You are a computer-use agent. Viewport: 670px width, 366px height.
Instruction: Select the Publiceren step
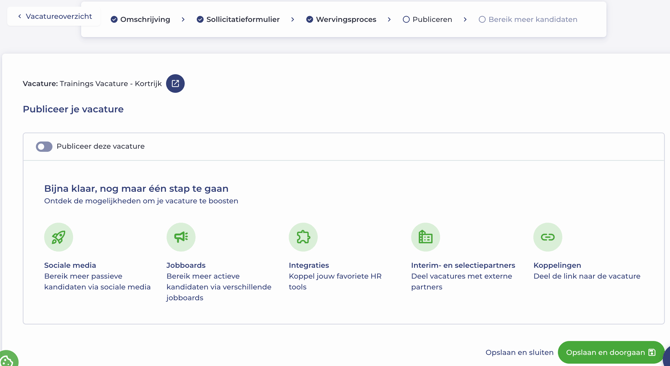point(432,20)
